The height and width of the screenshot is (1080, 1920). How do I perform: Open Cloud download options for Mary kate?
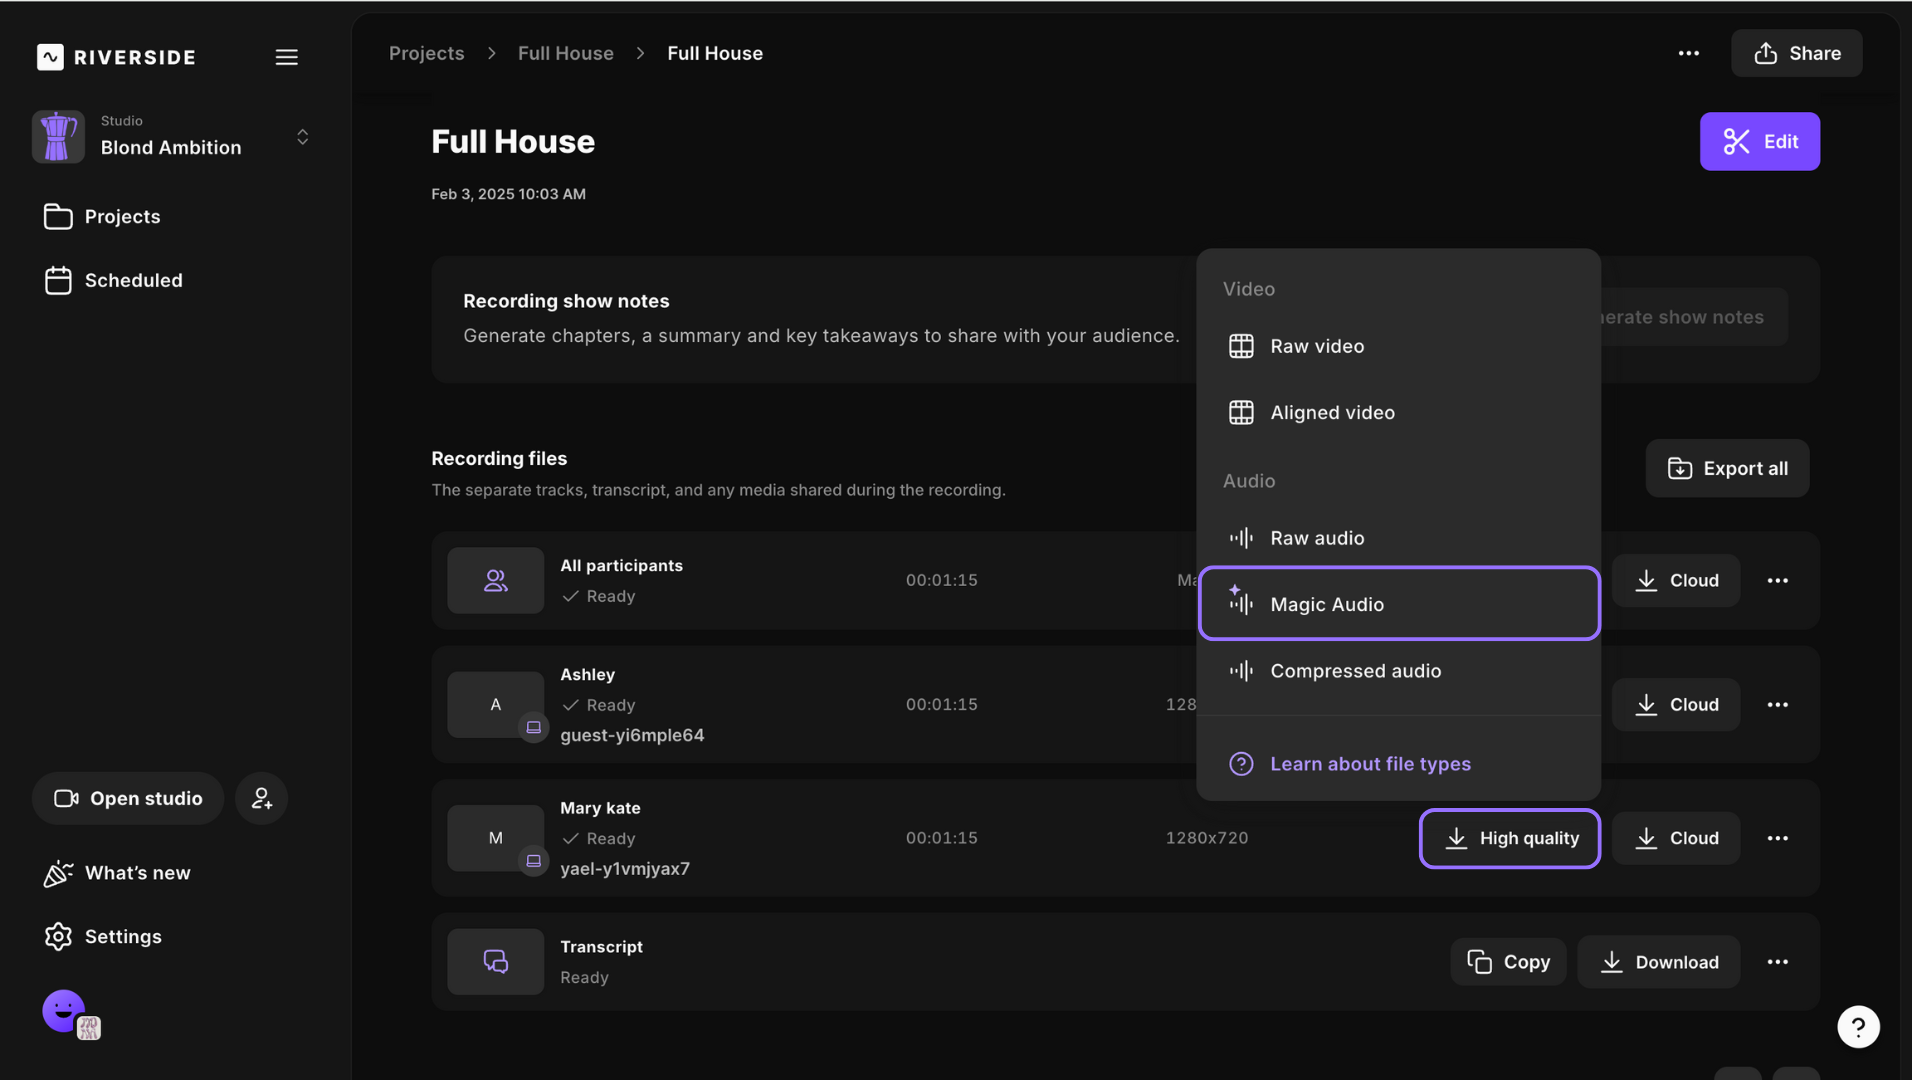click(1676, 838)
